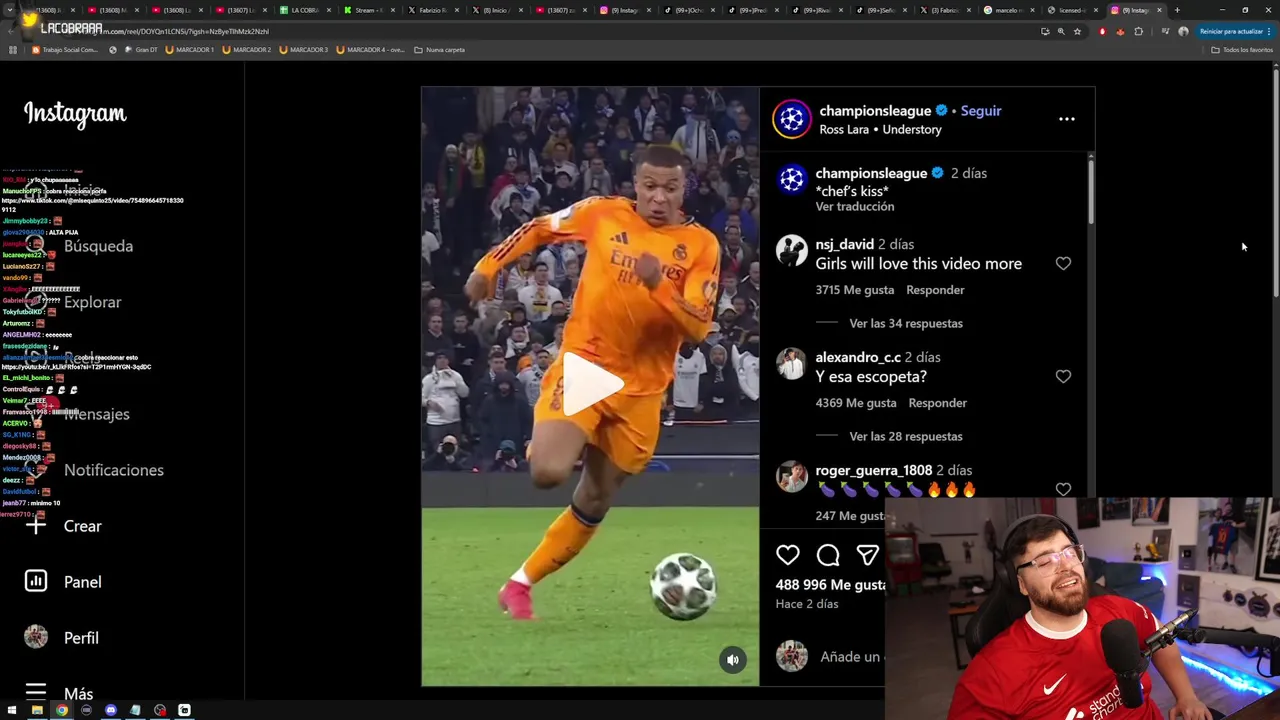This screenshot has height=720, width=1280.
Task: Play the Mbappé reel video
Action: click(591, 386)
